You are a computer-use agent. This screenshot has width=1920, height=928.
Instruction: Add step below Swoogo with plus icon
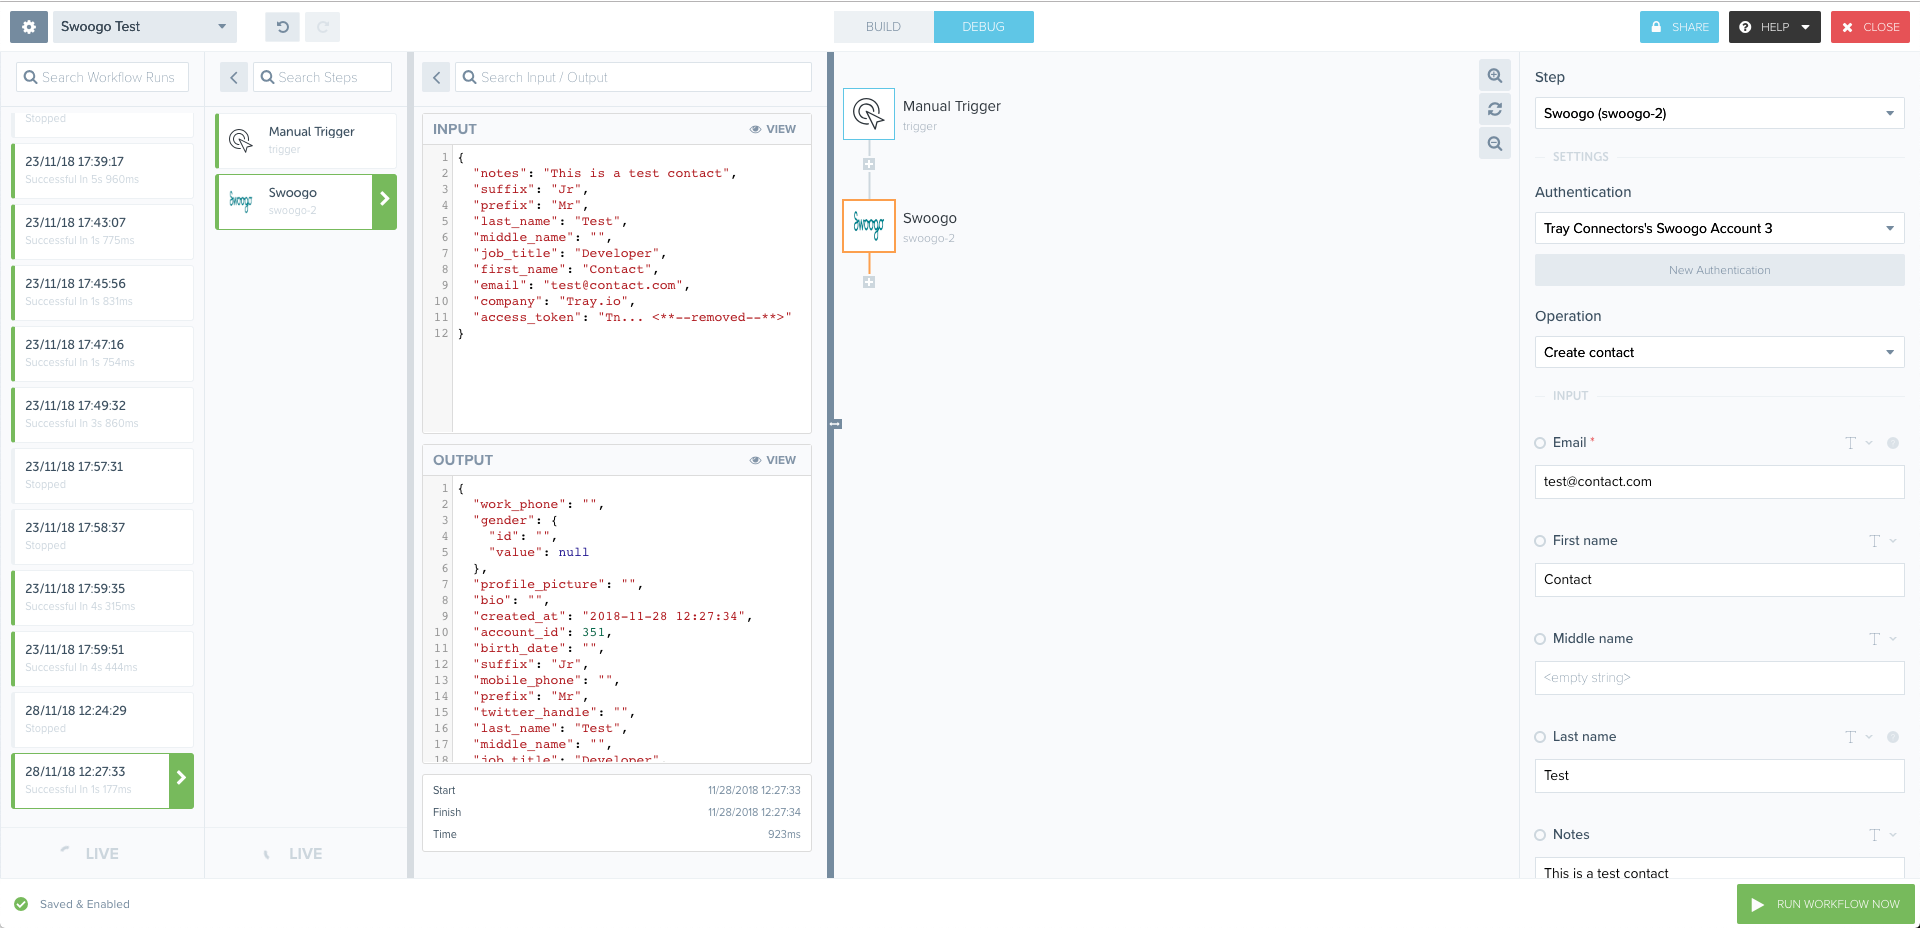tap(869, 282)
